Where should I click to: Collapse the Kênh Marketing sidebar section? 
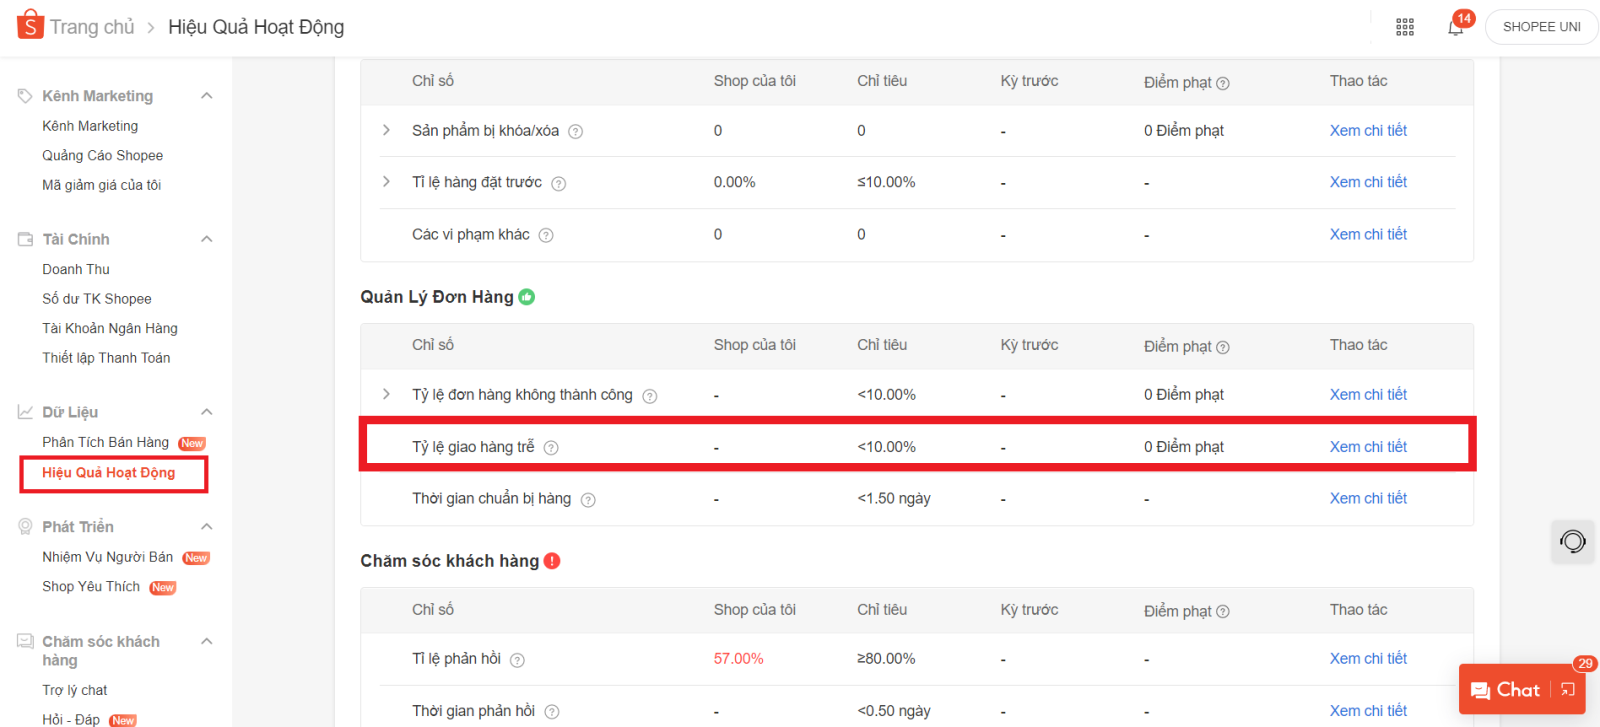[x=207, y=96]
